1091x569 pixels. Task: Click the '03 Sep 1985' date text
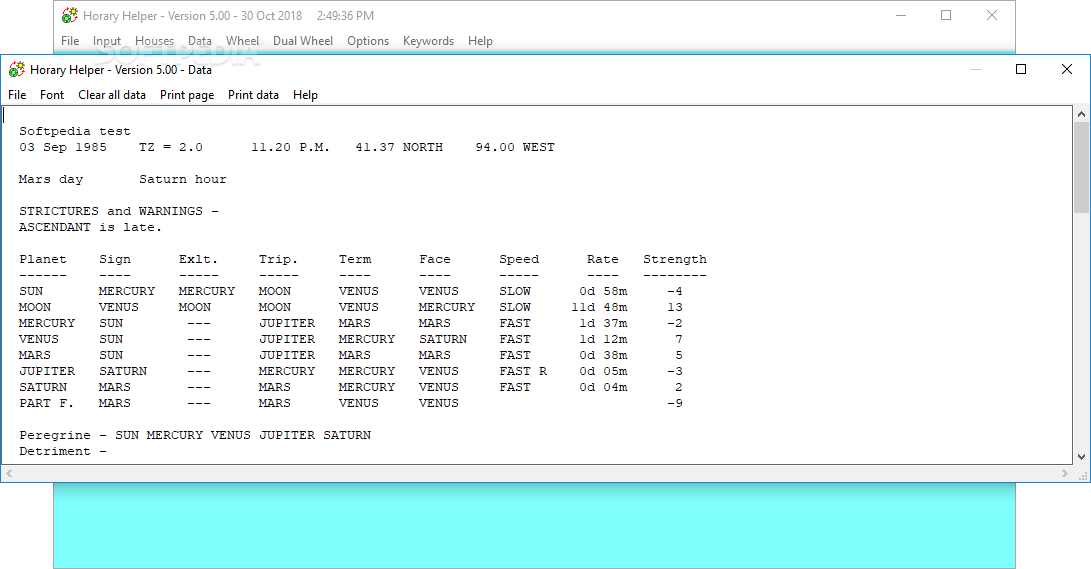click(x=63, y=147)
